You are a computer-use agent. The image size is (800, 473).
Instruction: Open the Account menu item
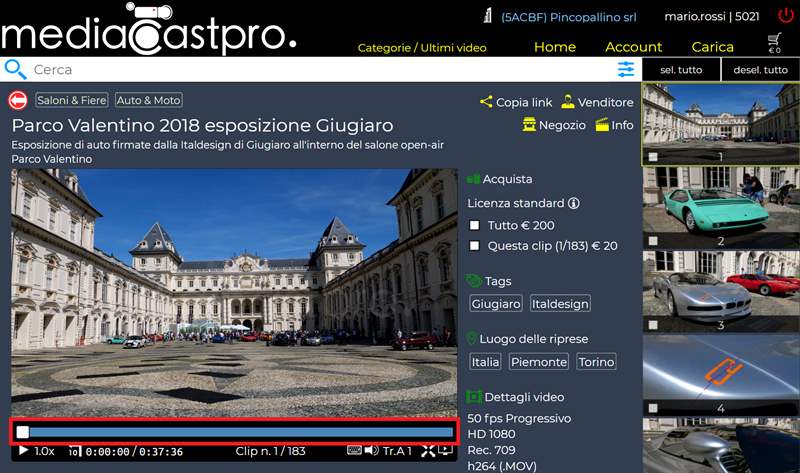pyautogui.click(x=633, y=47)
